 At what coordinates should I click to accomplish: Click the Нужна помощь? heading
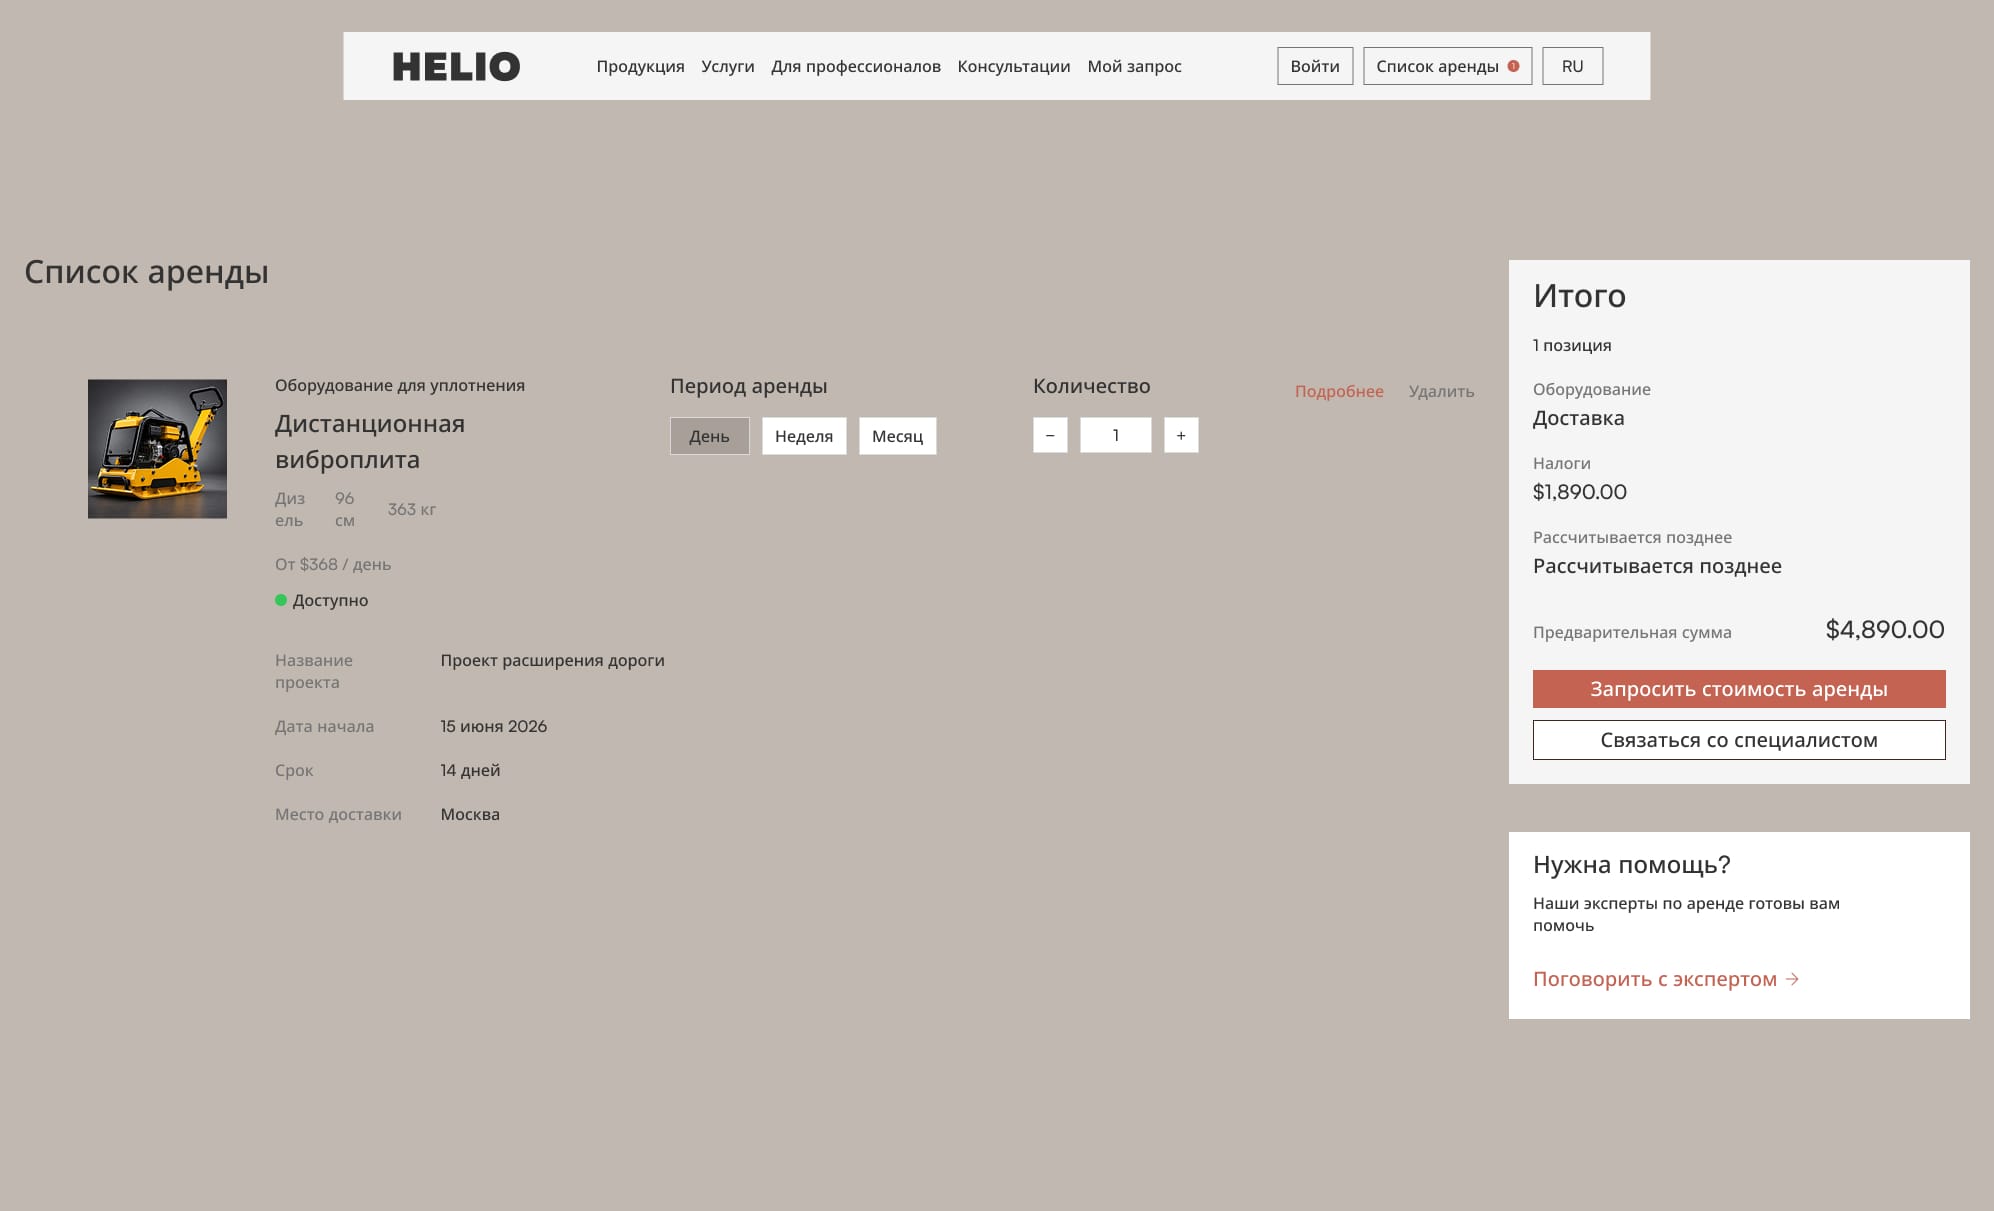point(1632,865)
